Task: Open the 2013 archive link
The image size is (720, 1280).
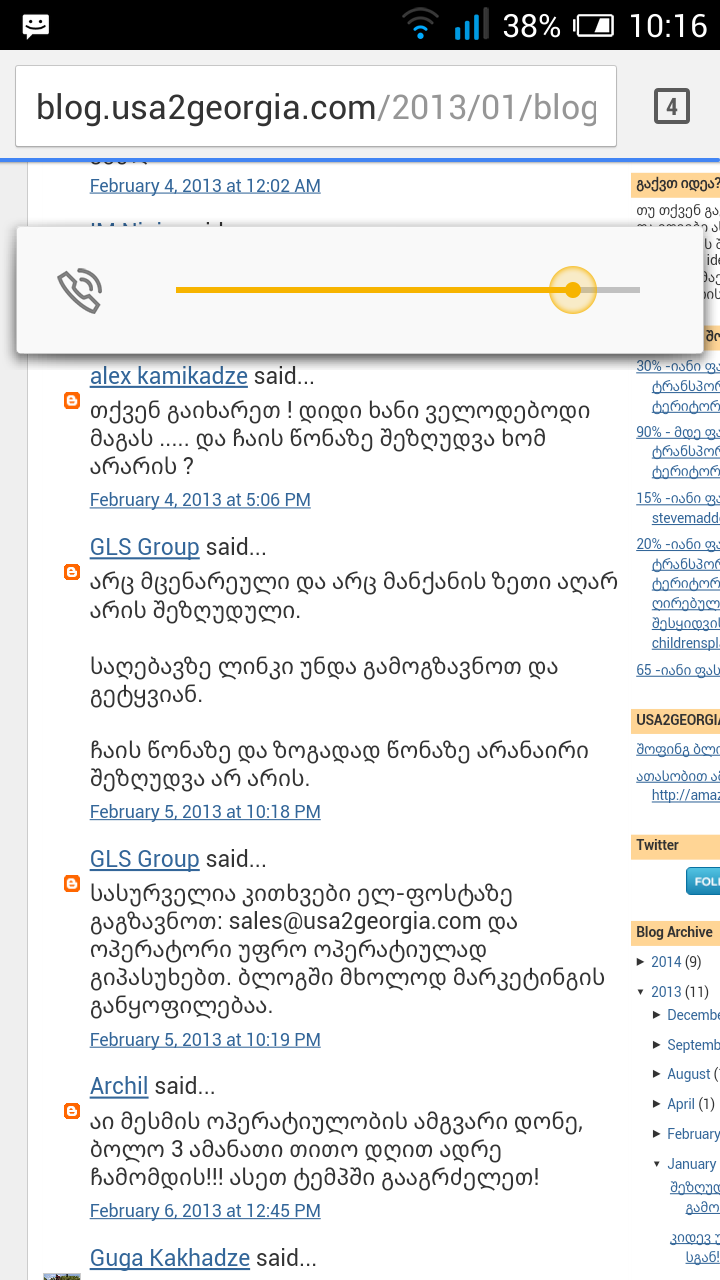Action: tap(666, 992)
